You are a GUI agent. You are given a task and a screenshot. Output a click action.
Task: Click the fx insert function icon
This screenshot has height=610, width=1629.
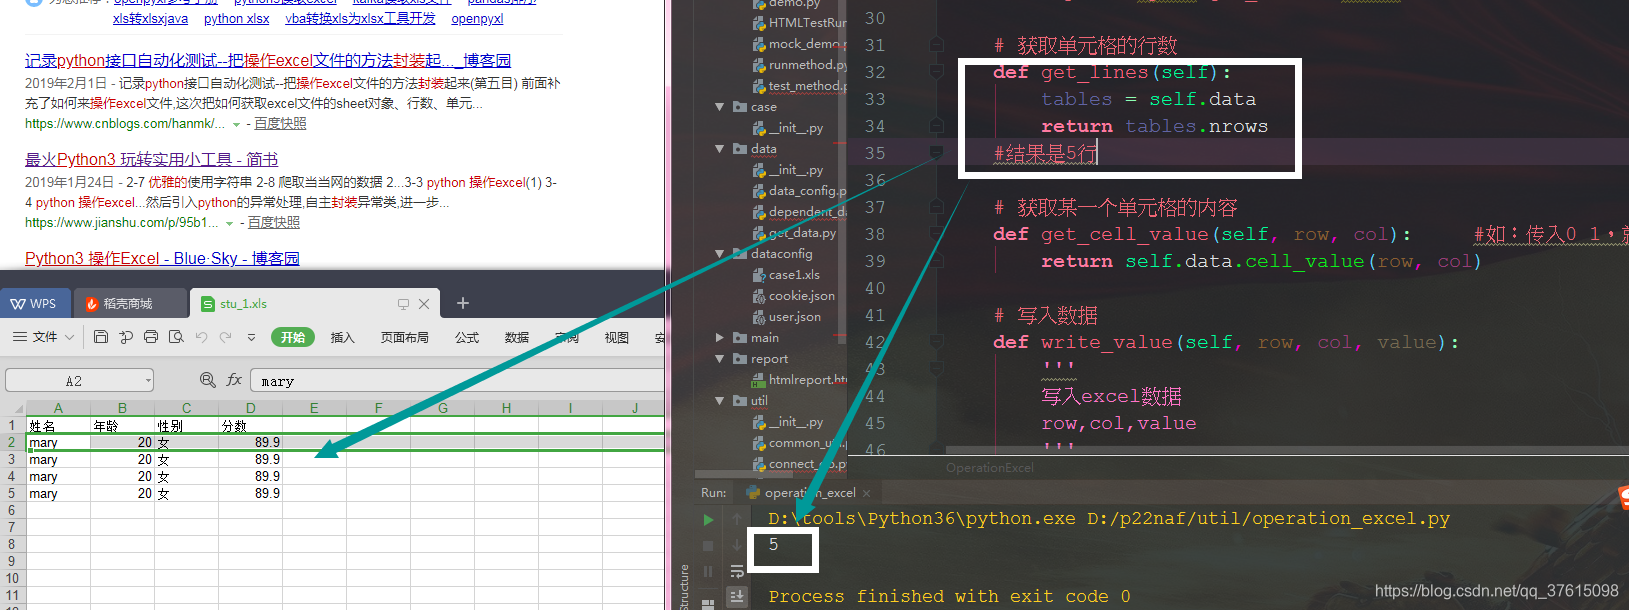coord(234,380)
